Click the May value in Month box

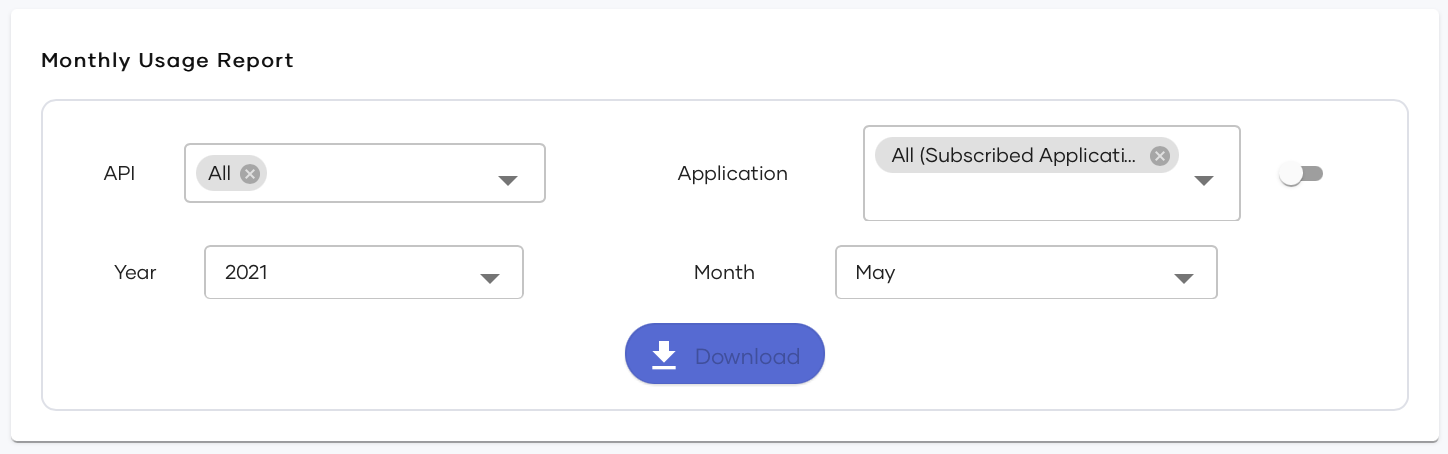875,272
